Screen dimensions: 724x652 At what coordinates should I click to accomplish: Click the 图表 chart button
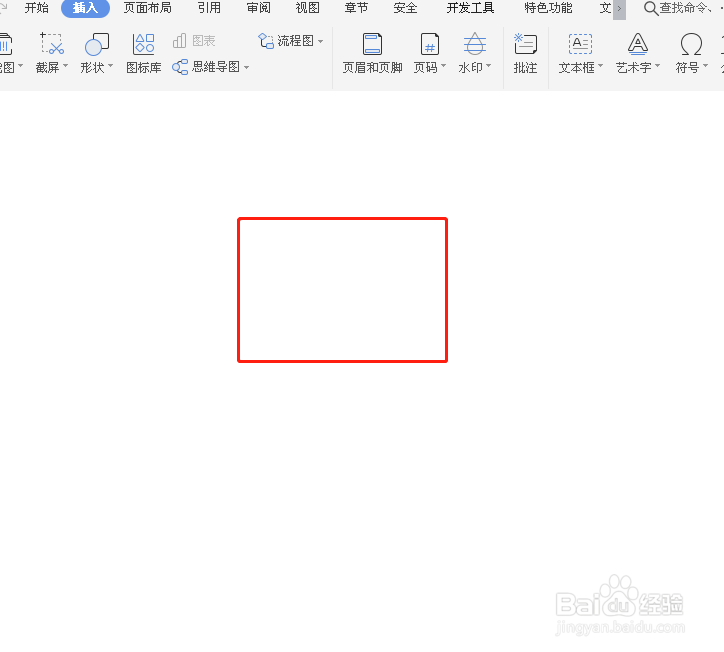point(194,41)
